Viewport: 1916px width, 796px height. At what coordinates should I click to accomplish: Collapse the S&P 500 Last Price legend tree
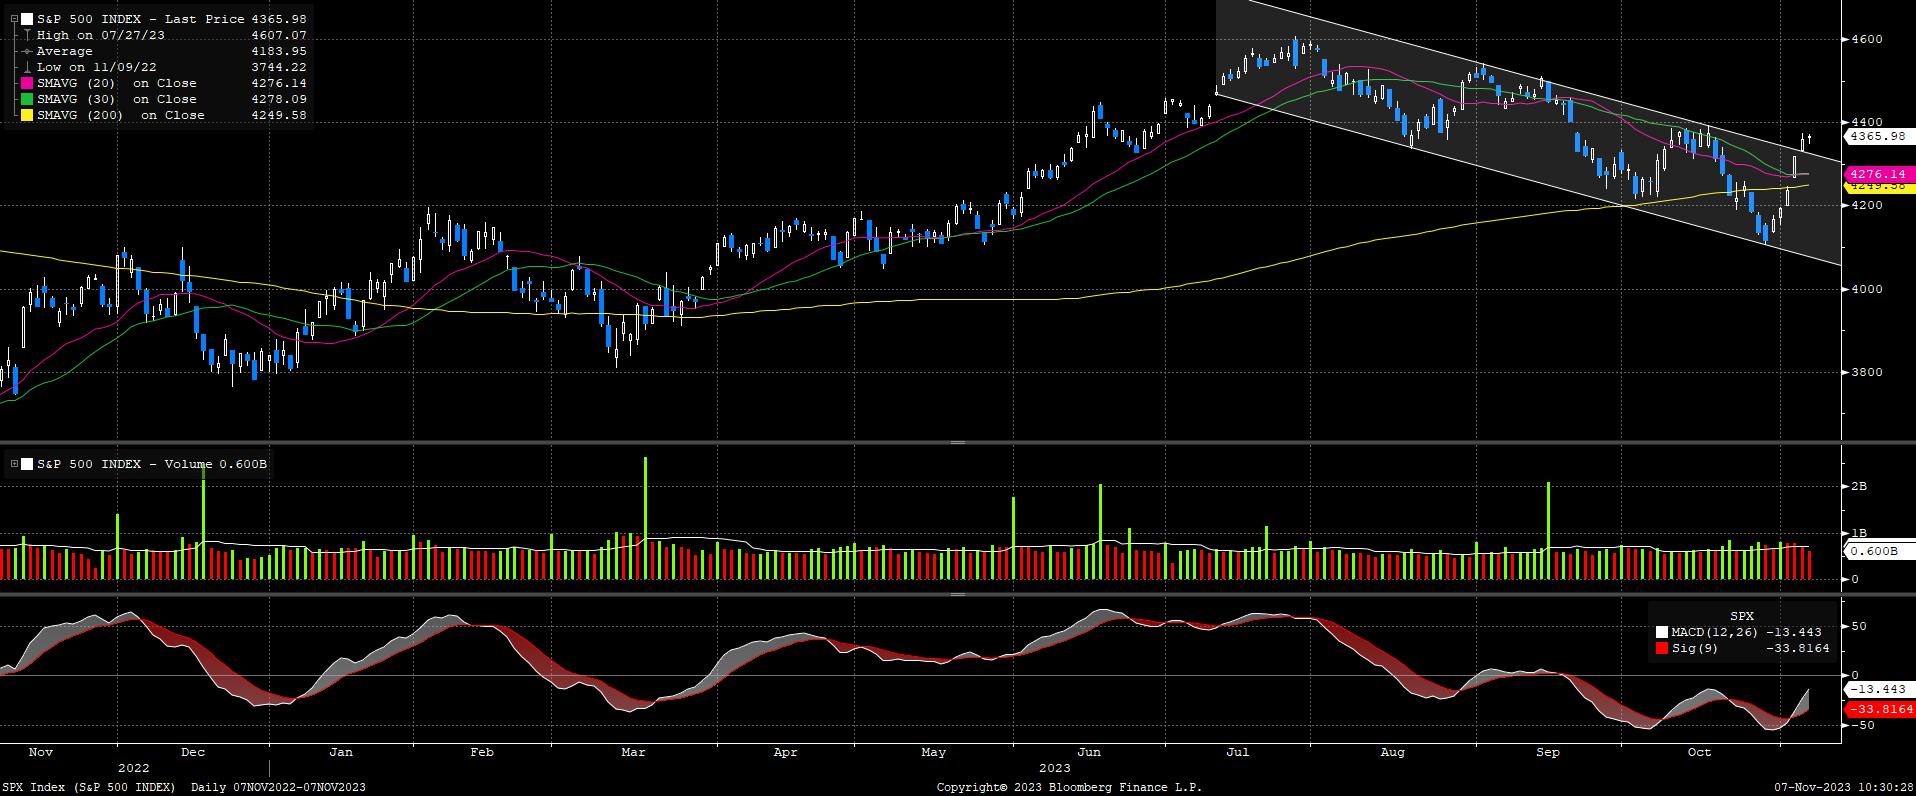click(13, 19)
